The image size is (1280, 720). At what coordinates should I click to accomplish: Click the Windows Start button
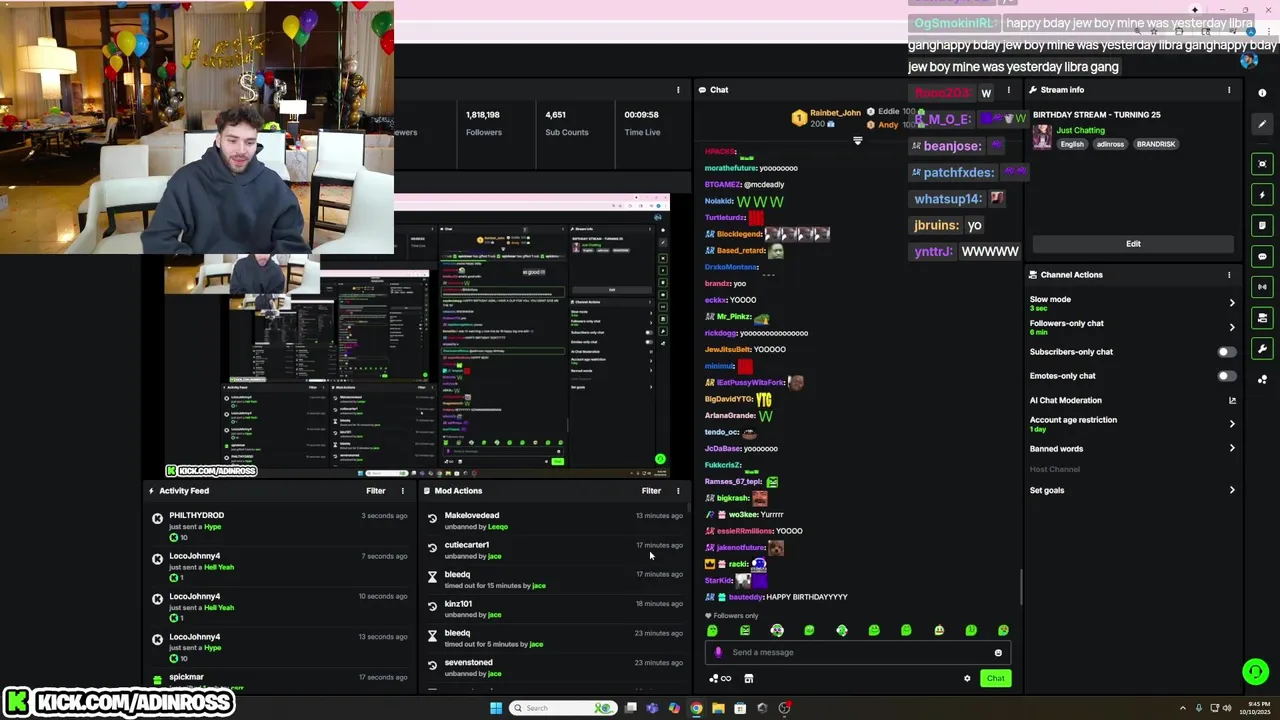tap(495, 708)
